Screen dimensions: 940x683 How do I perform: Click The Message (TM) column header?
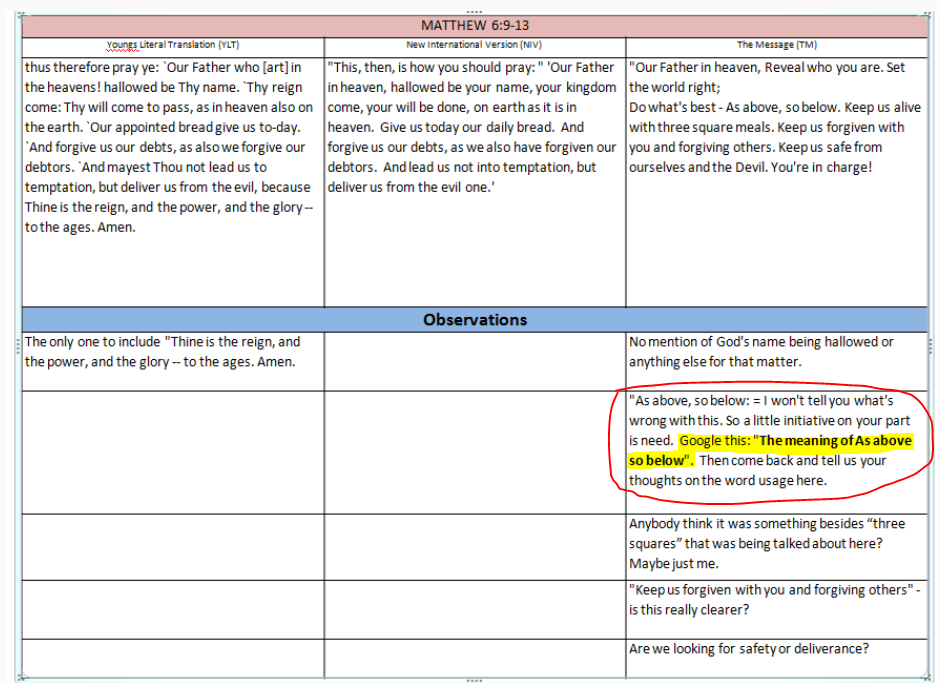point(777,46)
